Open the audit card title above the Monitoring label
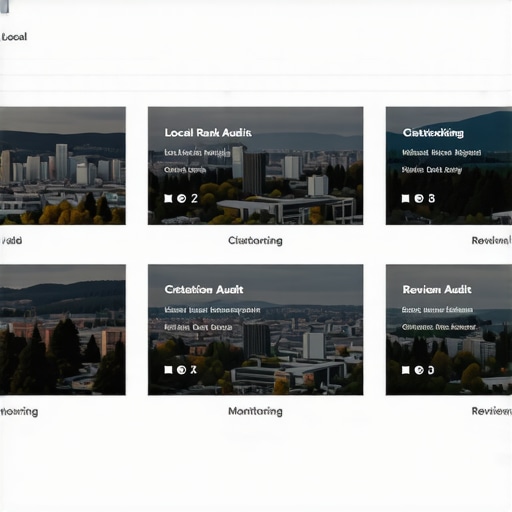 [204, 289]
